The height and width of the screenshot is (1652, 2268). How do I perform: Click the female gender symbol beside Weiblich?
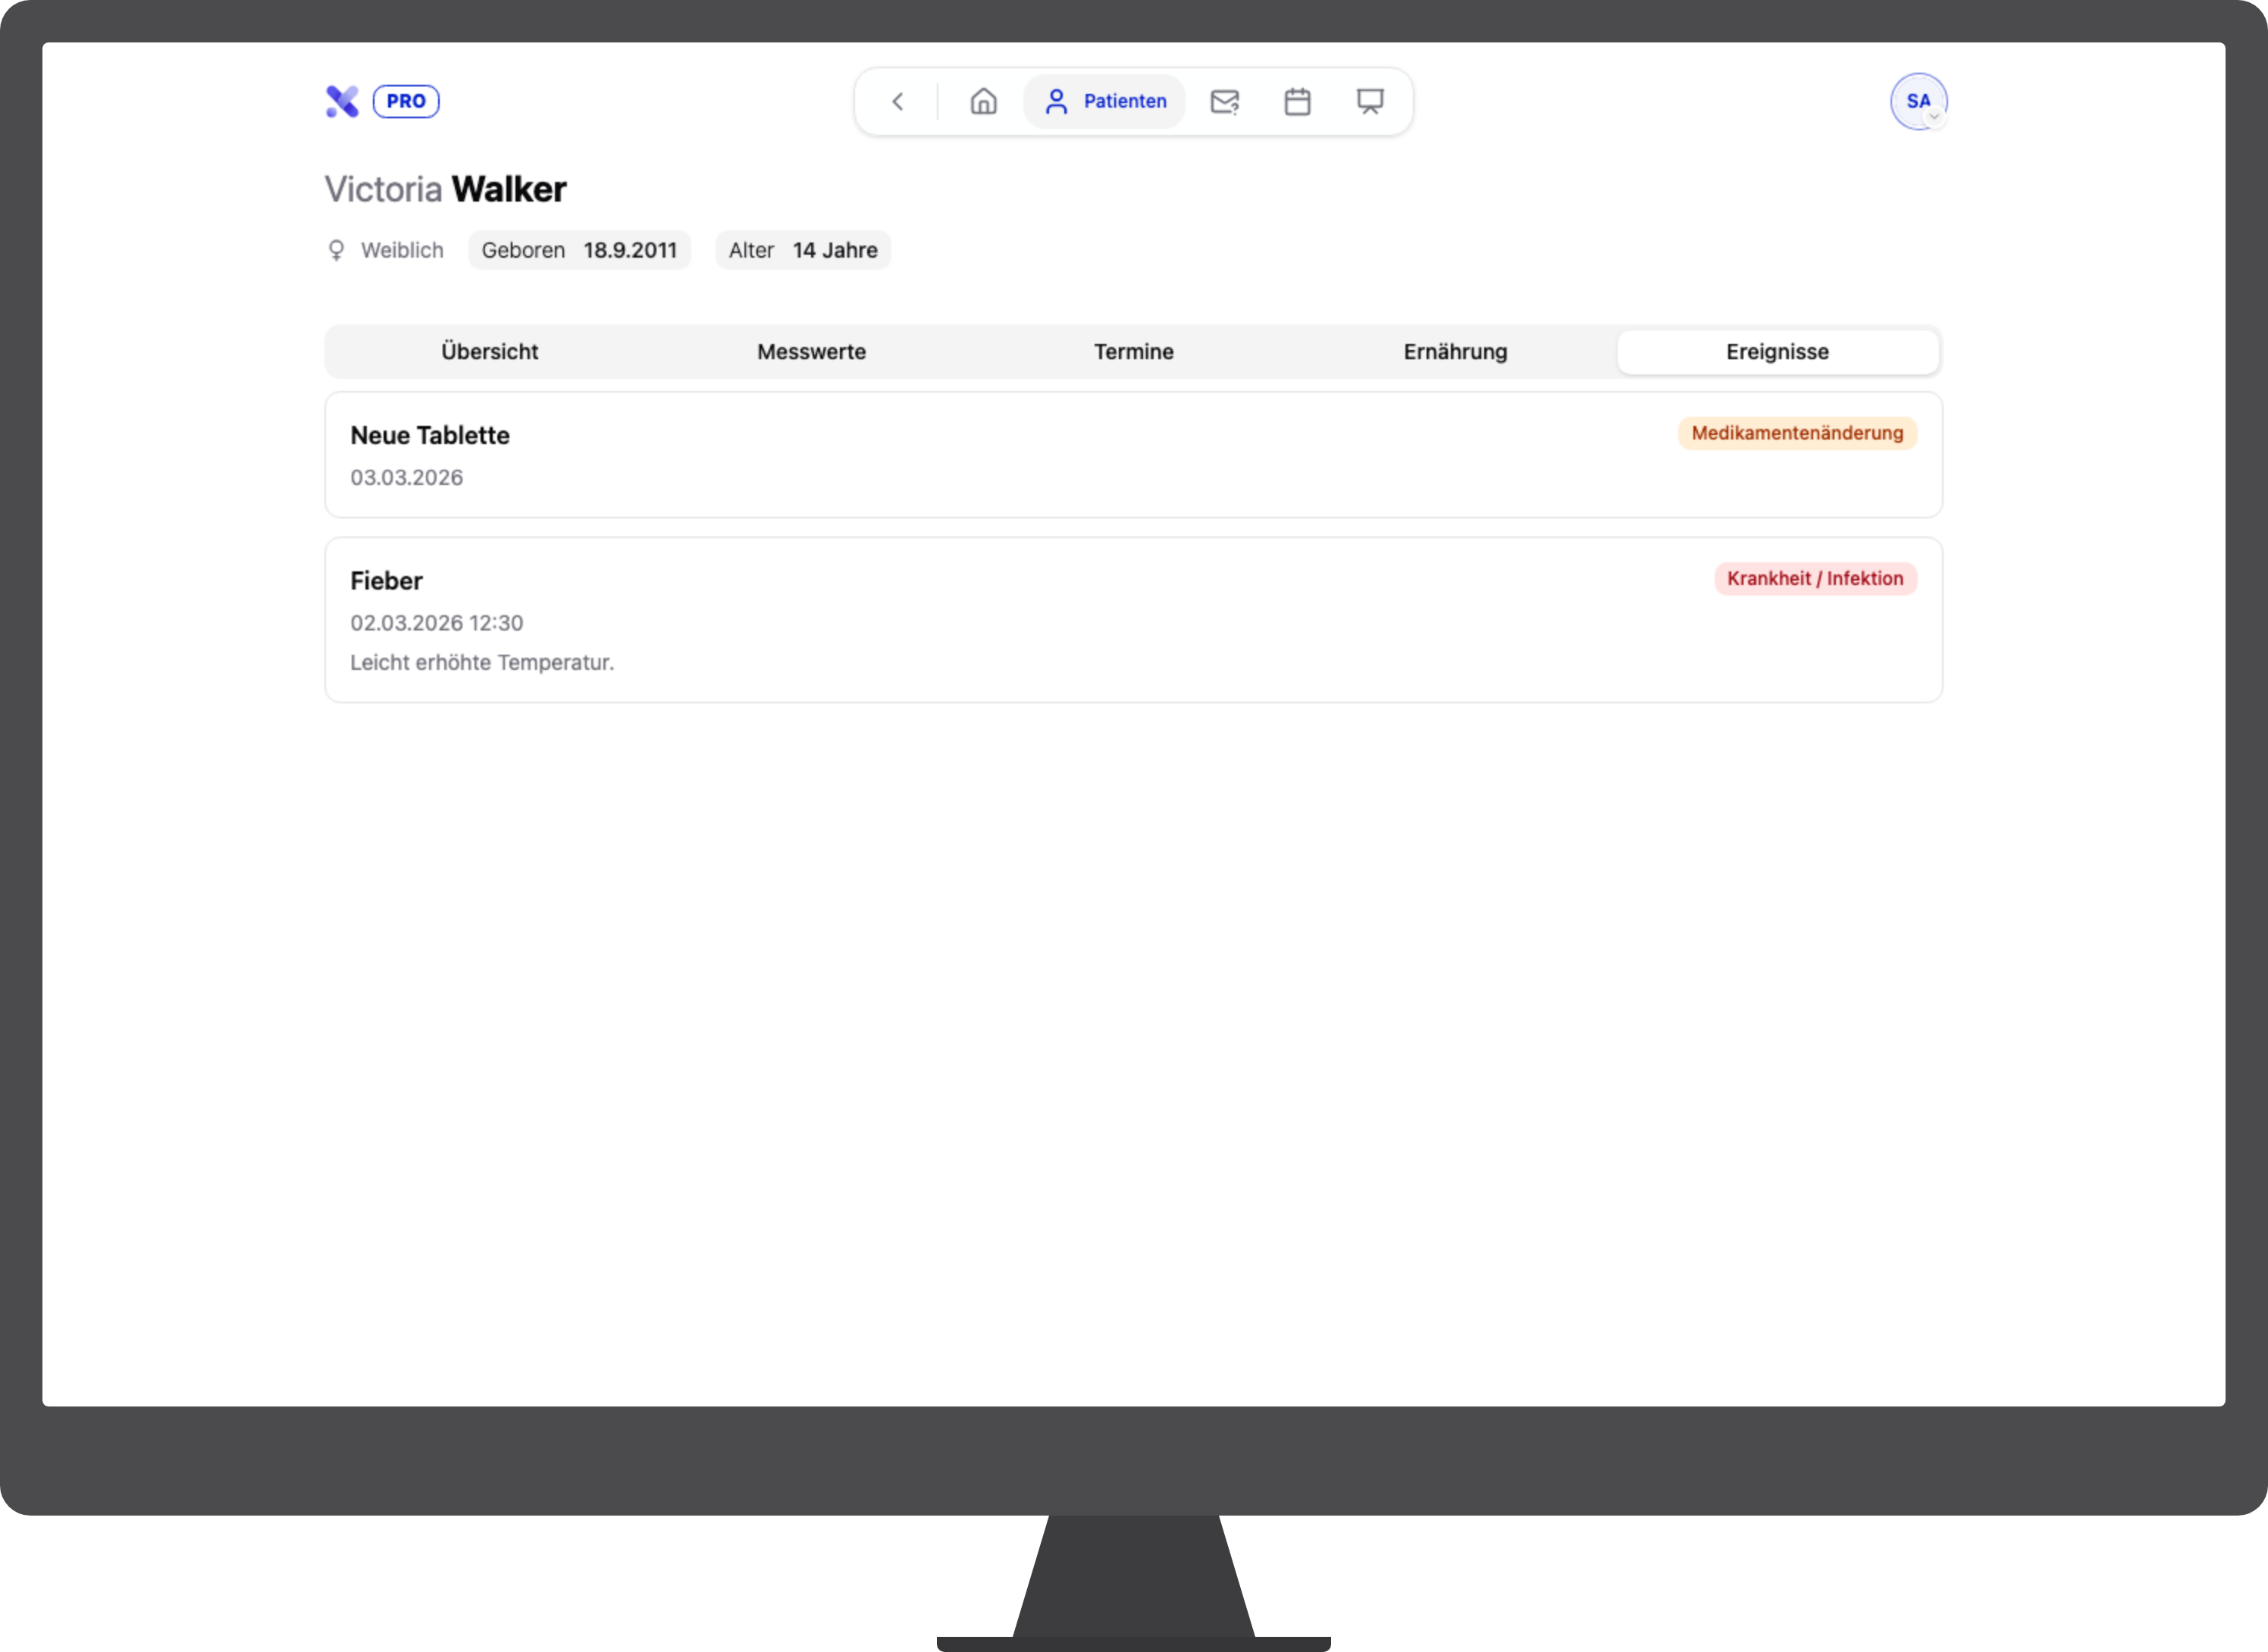tap(336, 250)
